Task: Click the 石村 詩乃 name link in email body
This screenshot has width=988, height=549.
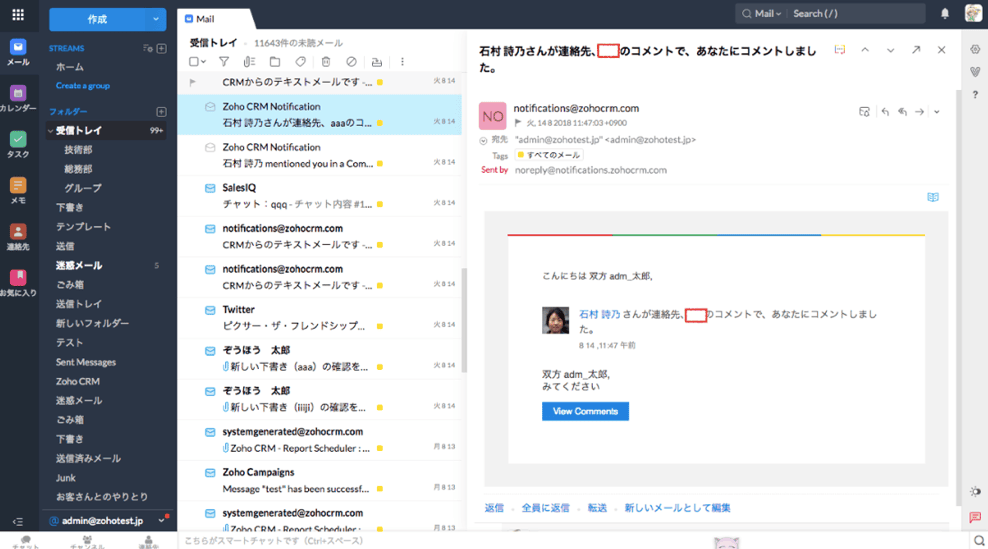Action: tap(599, 314)
